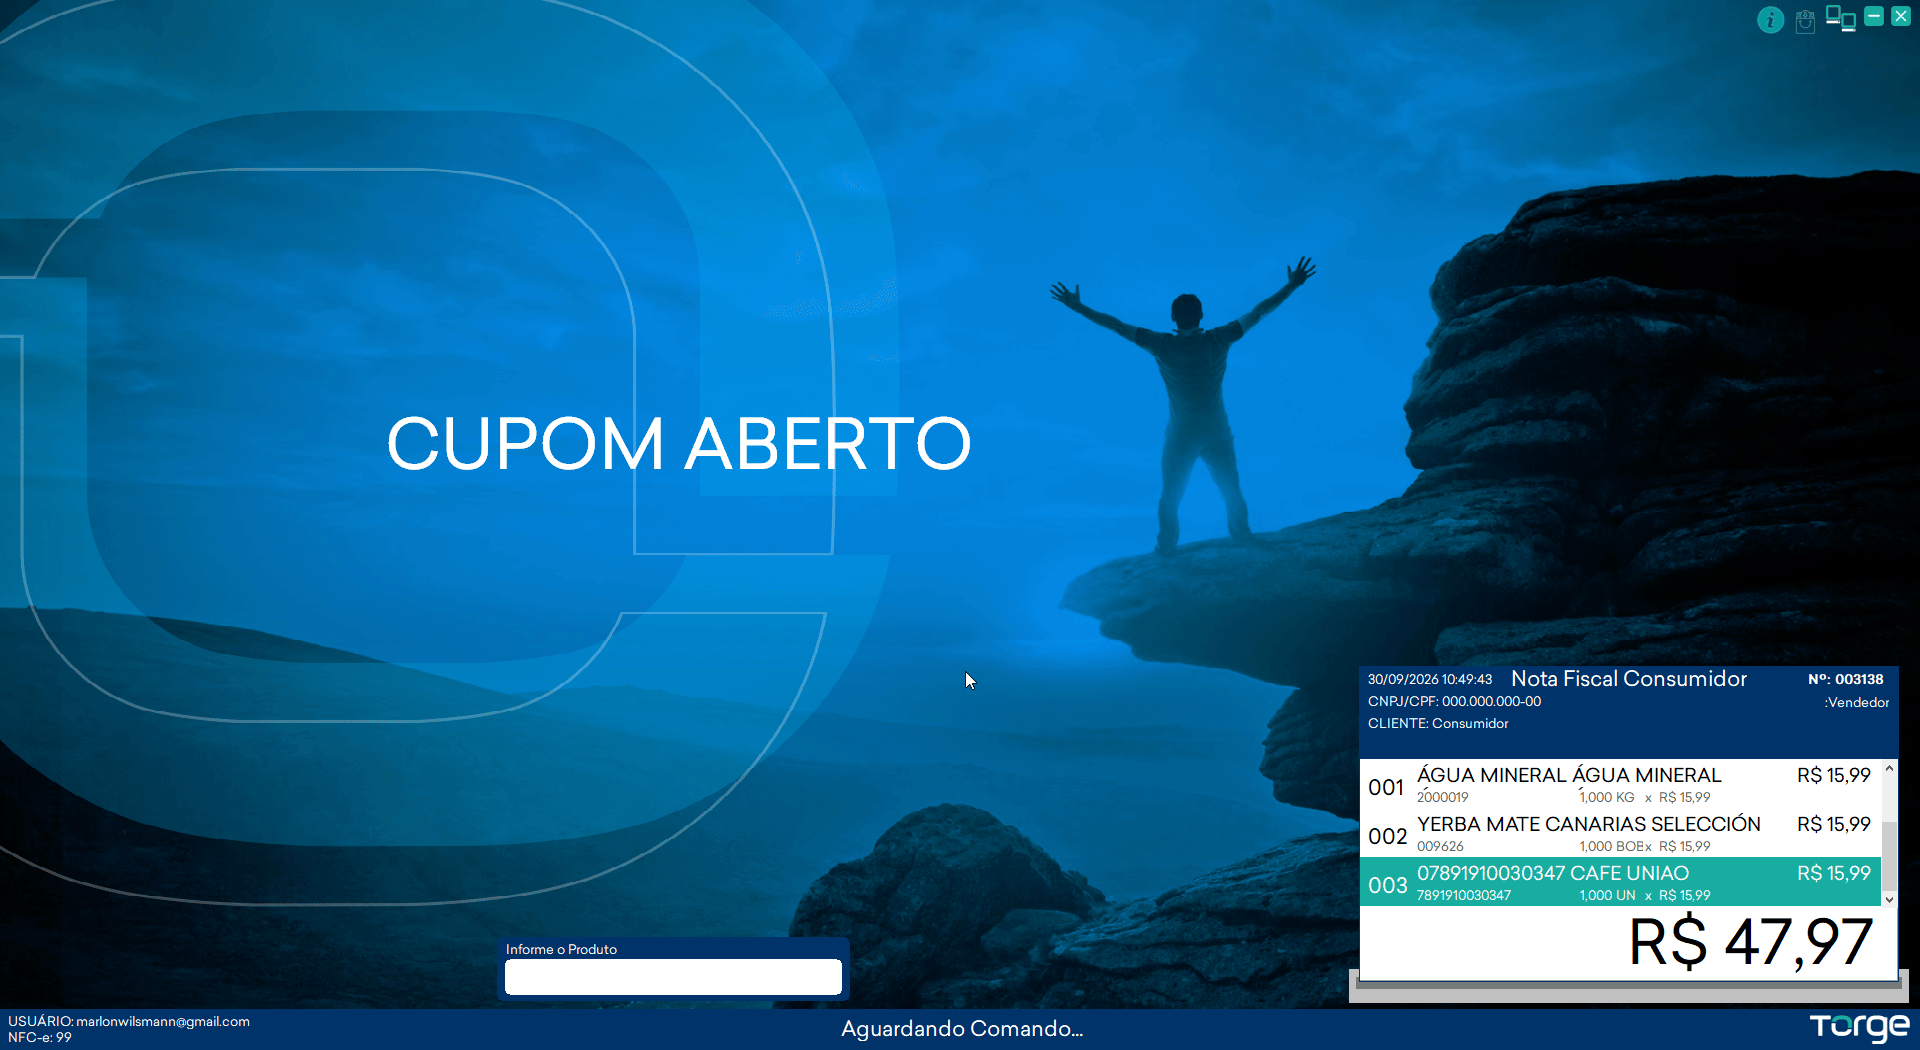Click the item list scroll down arrow

coord(1889,899)
